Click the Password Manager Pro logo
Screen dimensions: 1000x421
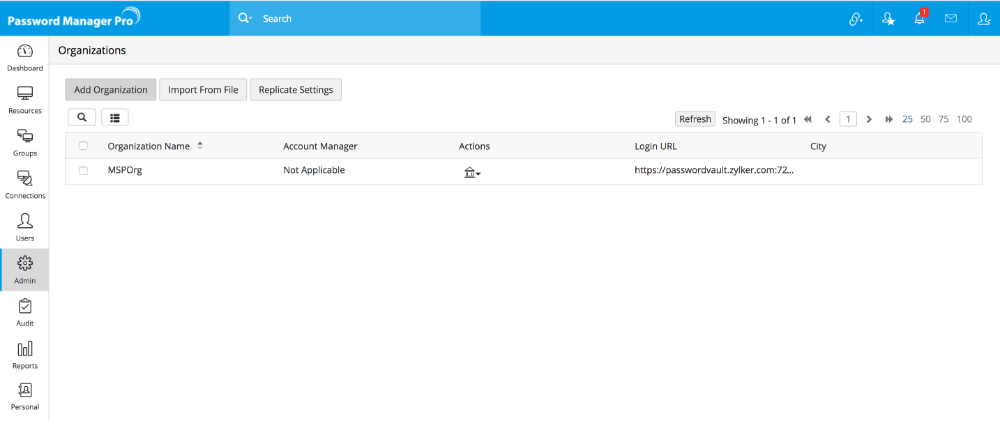point(74,18)
